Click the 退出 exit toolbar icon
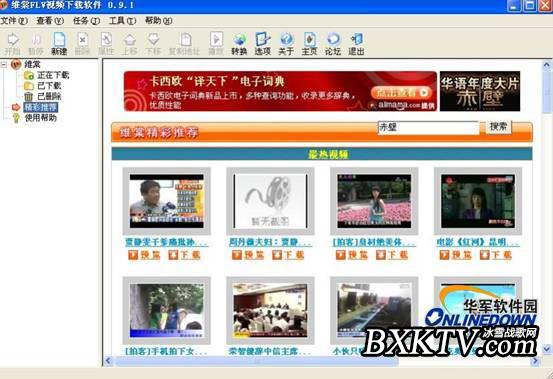The height and width of the screenshot is (379, 553). pos(356,44)
